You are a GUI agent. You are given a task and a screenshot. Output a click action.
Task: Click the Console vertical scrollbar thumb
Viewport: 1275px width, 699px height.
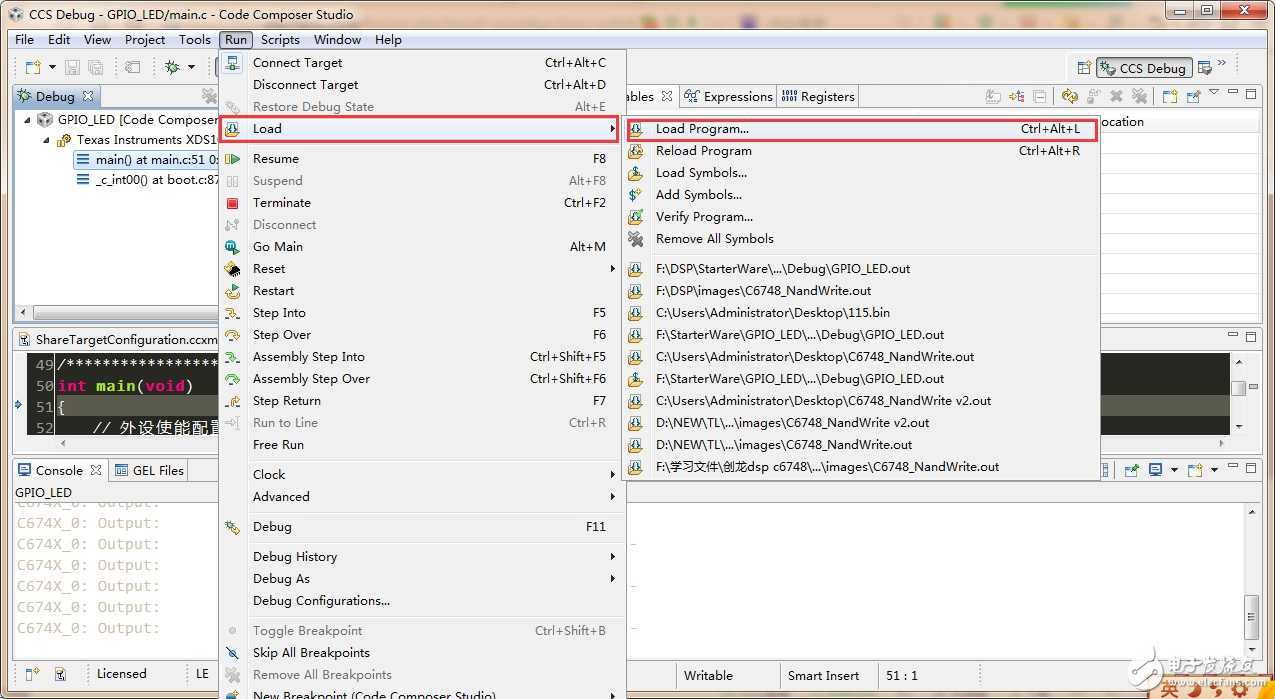(x=1251, y=619)
